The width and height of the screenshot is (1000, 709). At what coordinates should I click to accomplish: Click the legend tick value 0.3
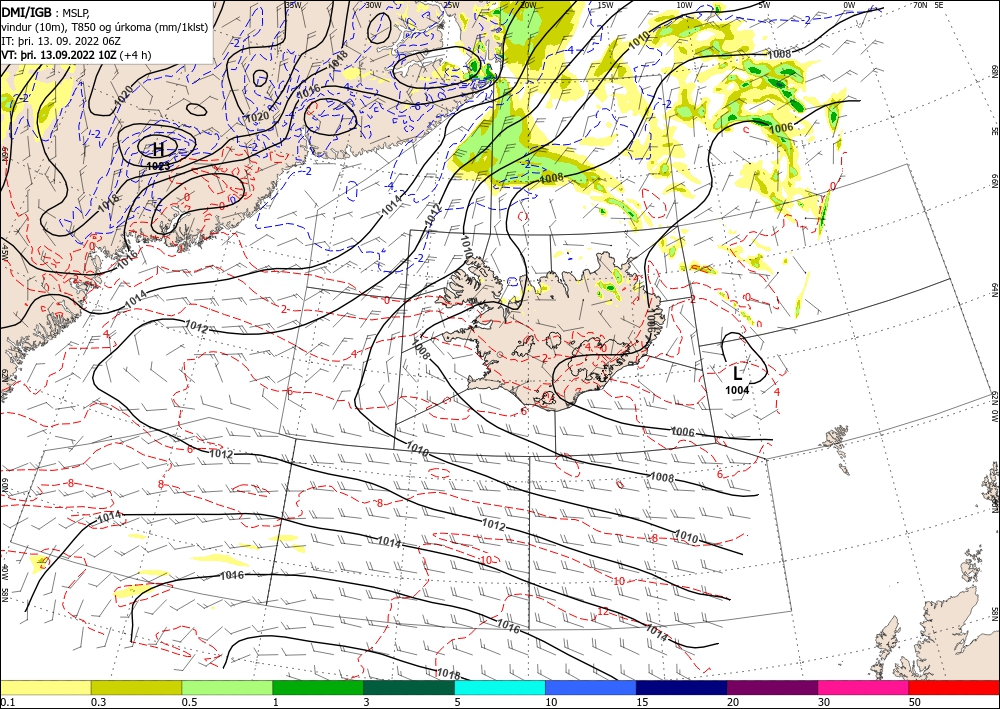98,702
